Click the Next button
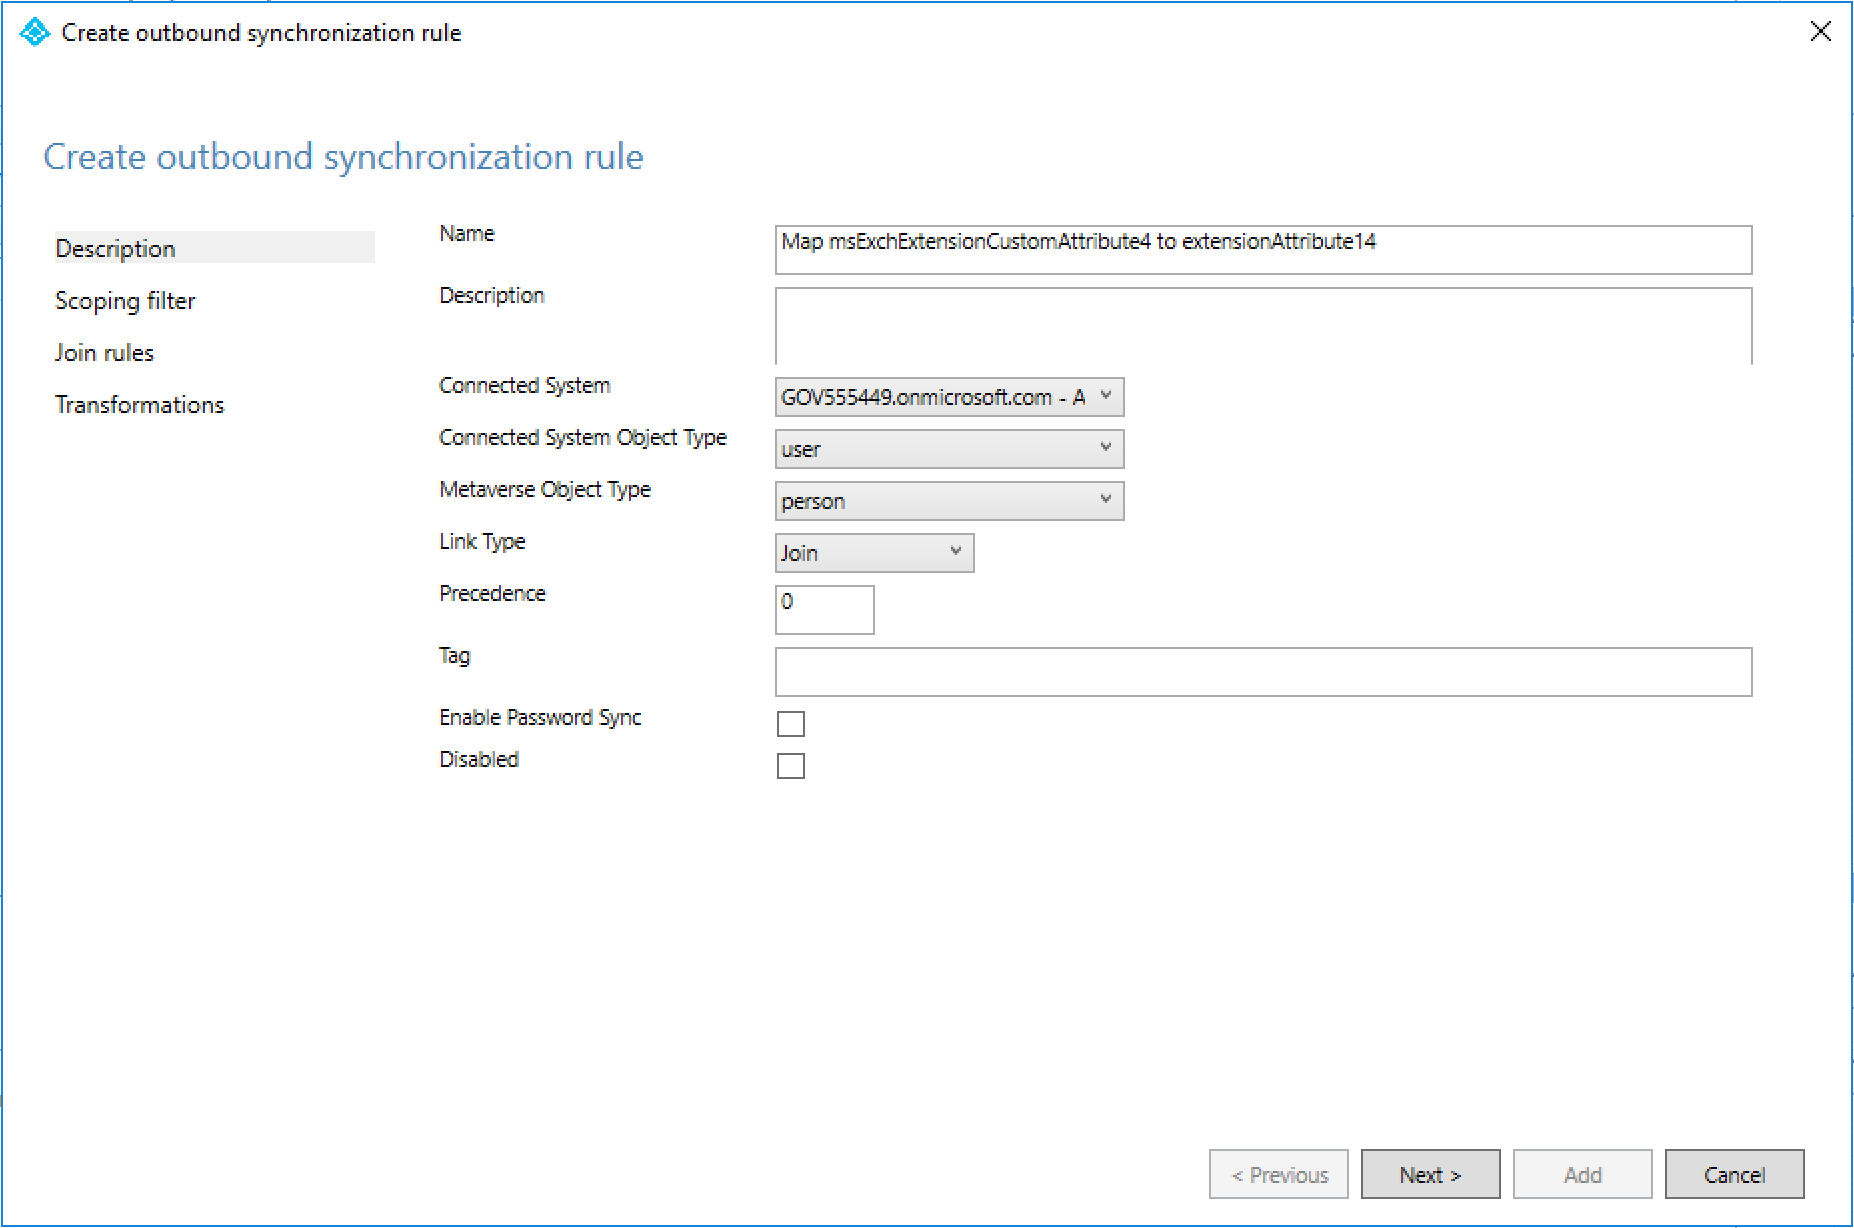The width and height of the screenshot is (1854, 1228). click(x=1430, y=1174)
